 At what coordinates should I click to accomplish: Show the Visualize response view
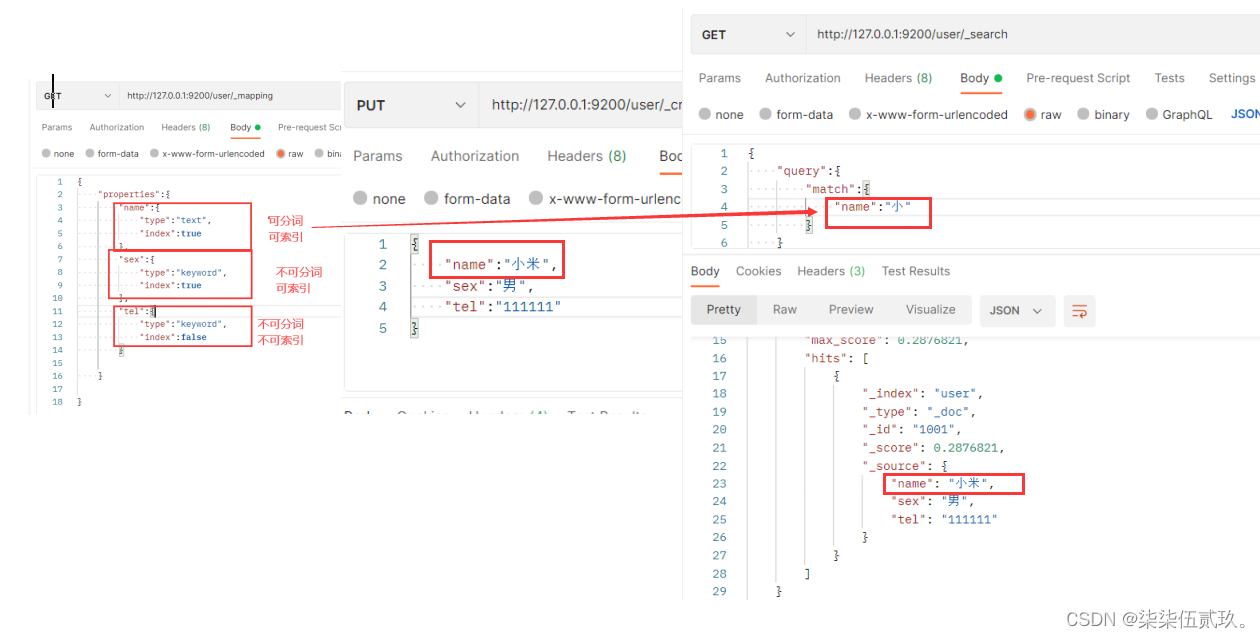pyautogui.click(x=931, y=310)
